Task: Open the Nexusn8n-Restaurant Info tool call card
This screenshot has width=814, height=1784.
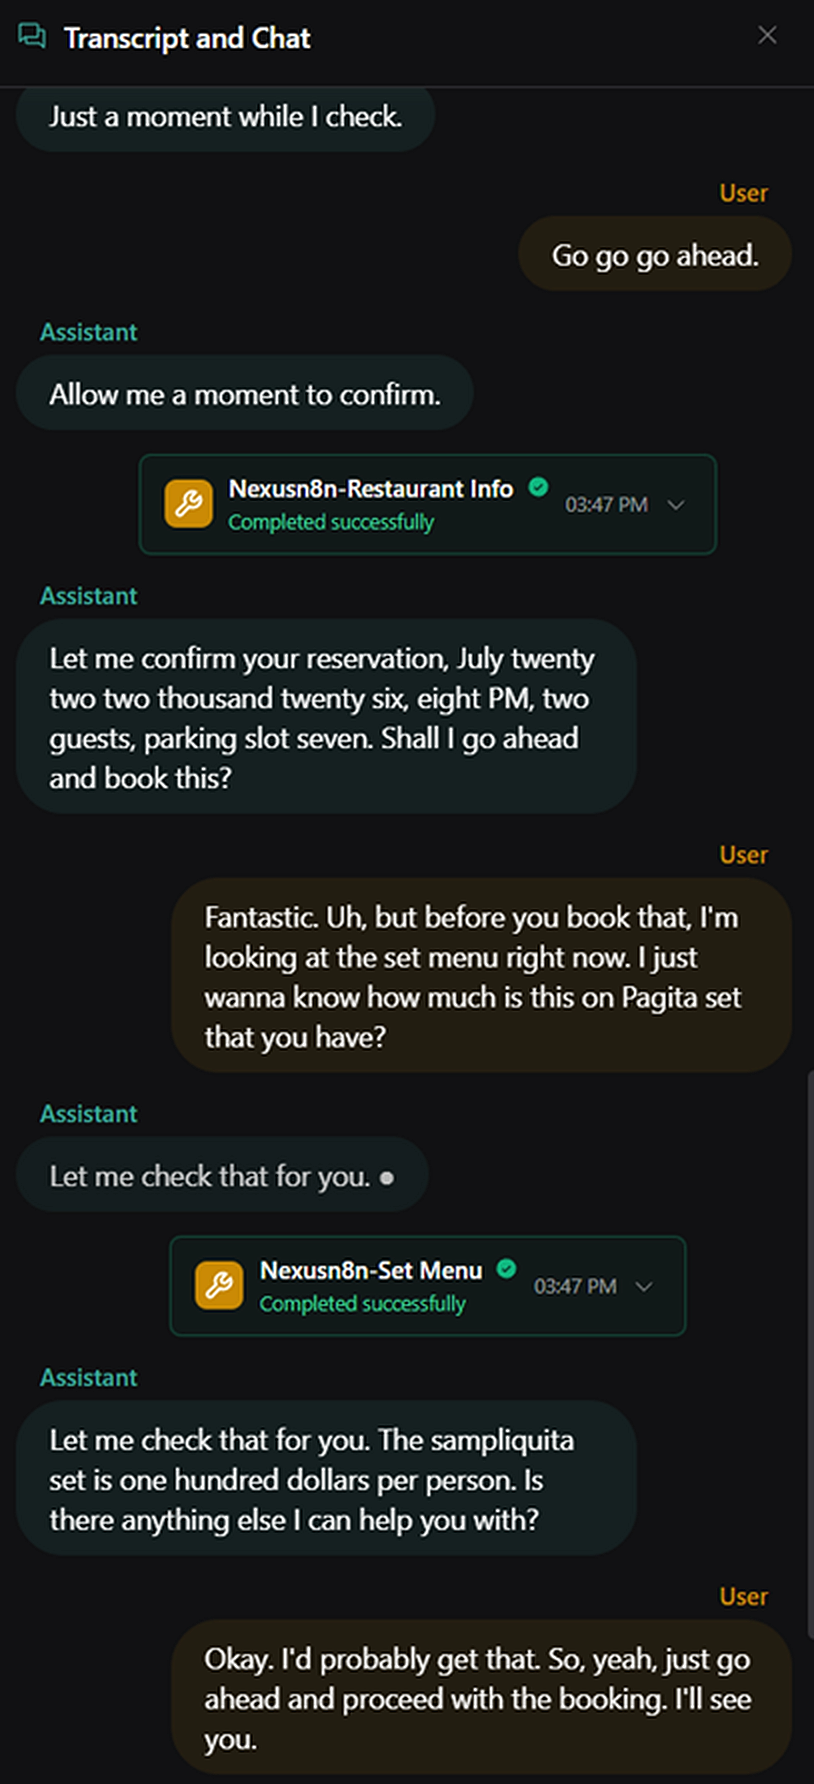Action: click(428, 504)
